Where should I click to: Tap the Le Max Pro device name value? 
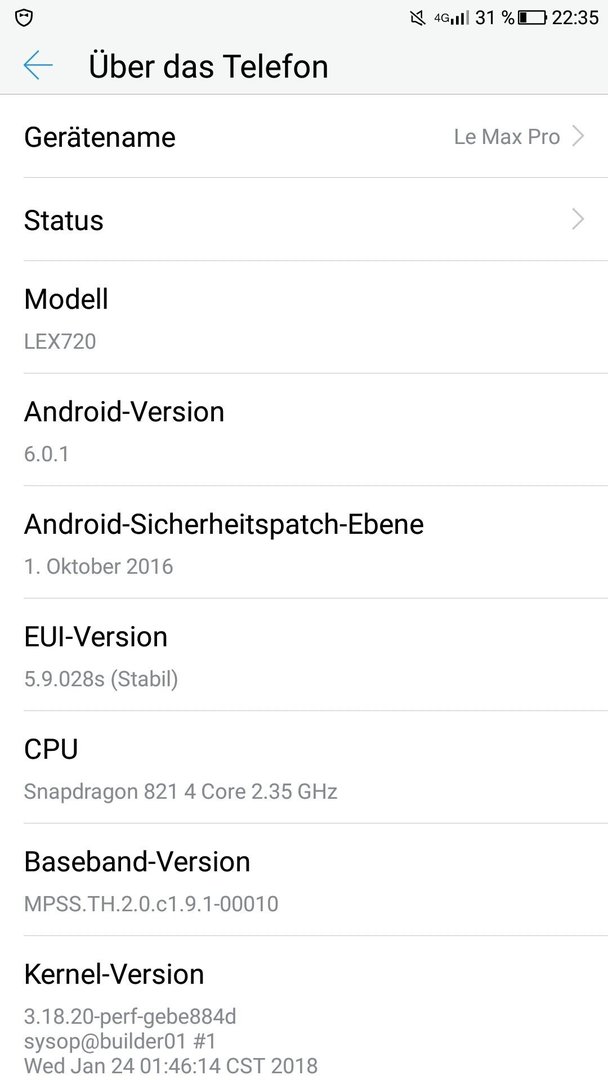[x=507, y=137]
